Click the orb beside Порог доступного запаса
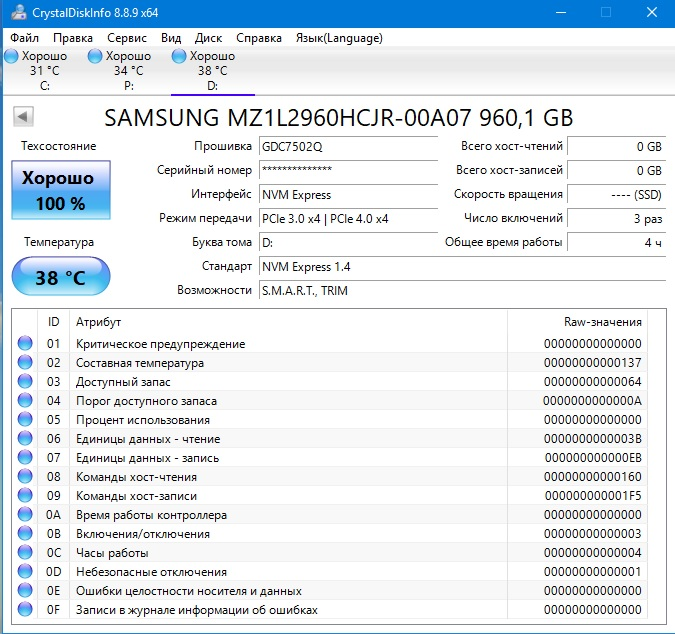 click(25, 400)
